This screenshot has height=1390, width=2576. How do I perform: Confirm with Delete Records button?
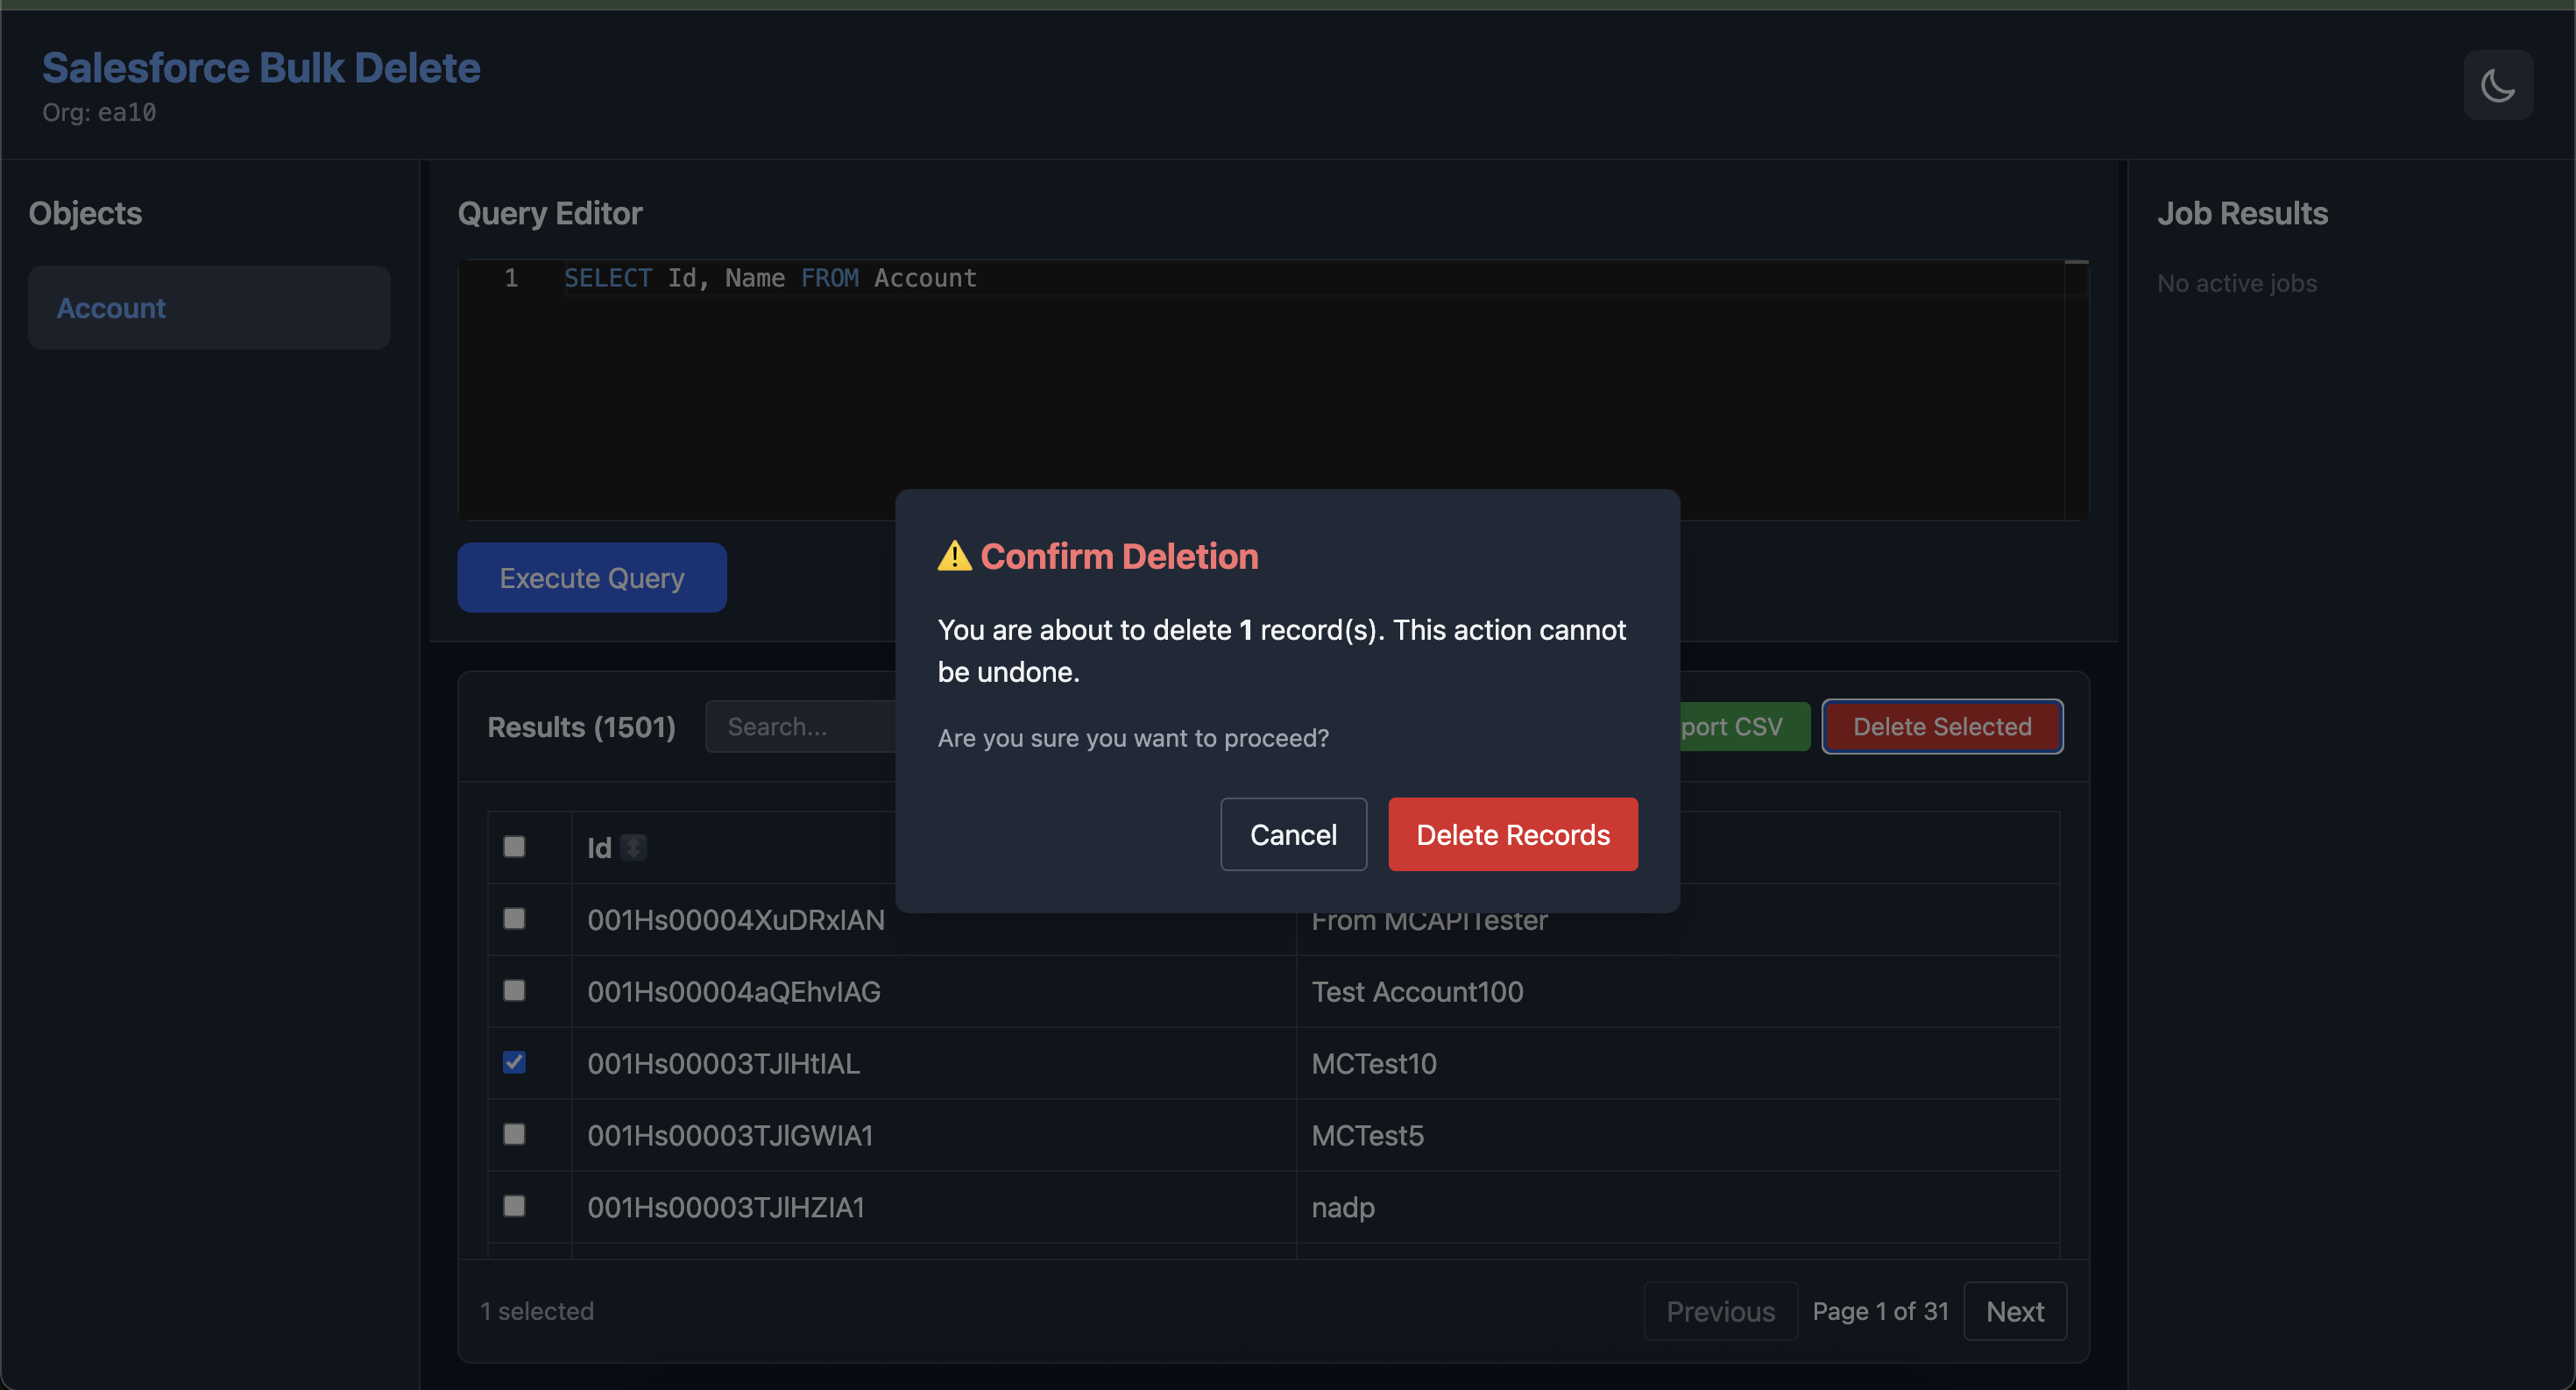click(x=1512, y=834)
